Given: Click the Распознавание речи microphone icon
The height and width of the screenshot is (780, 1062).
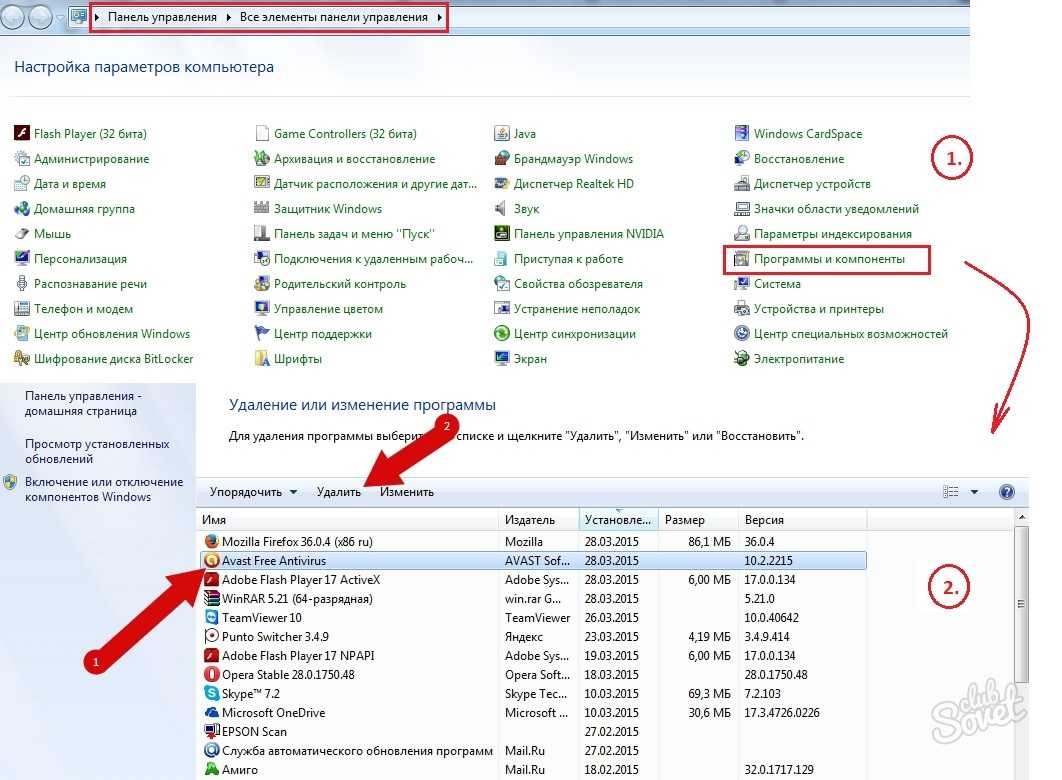Looking at the screenshot, I should click(22, 284).
